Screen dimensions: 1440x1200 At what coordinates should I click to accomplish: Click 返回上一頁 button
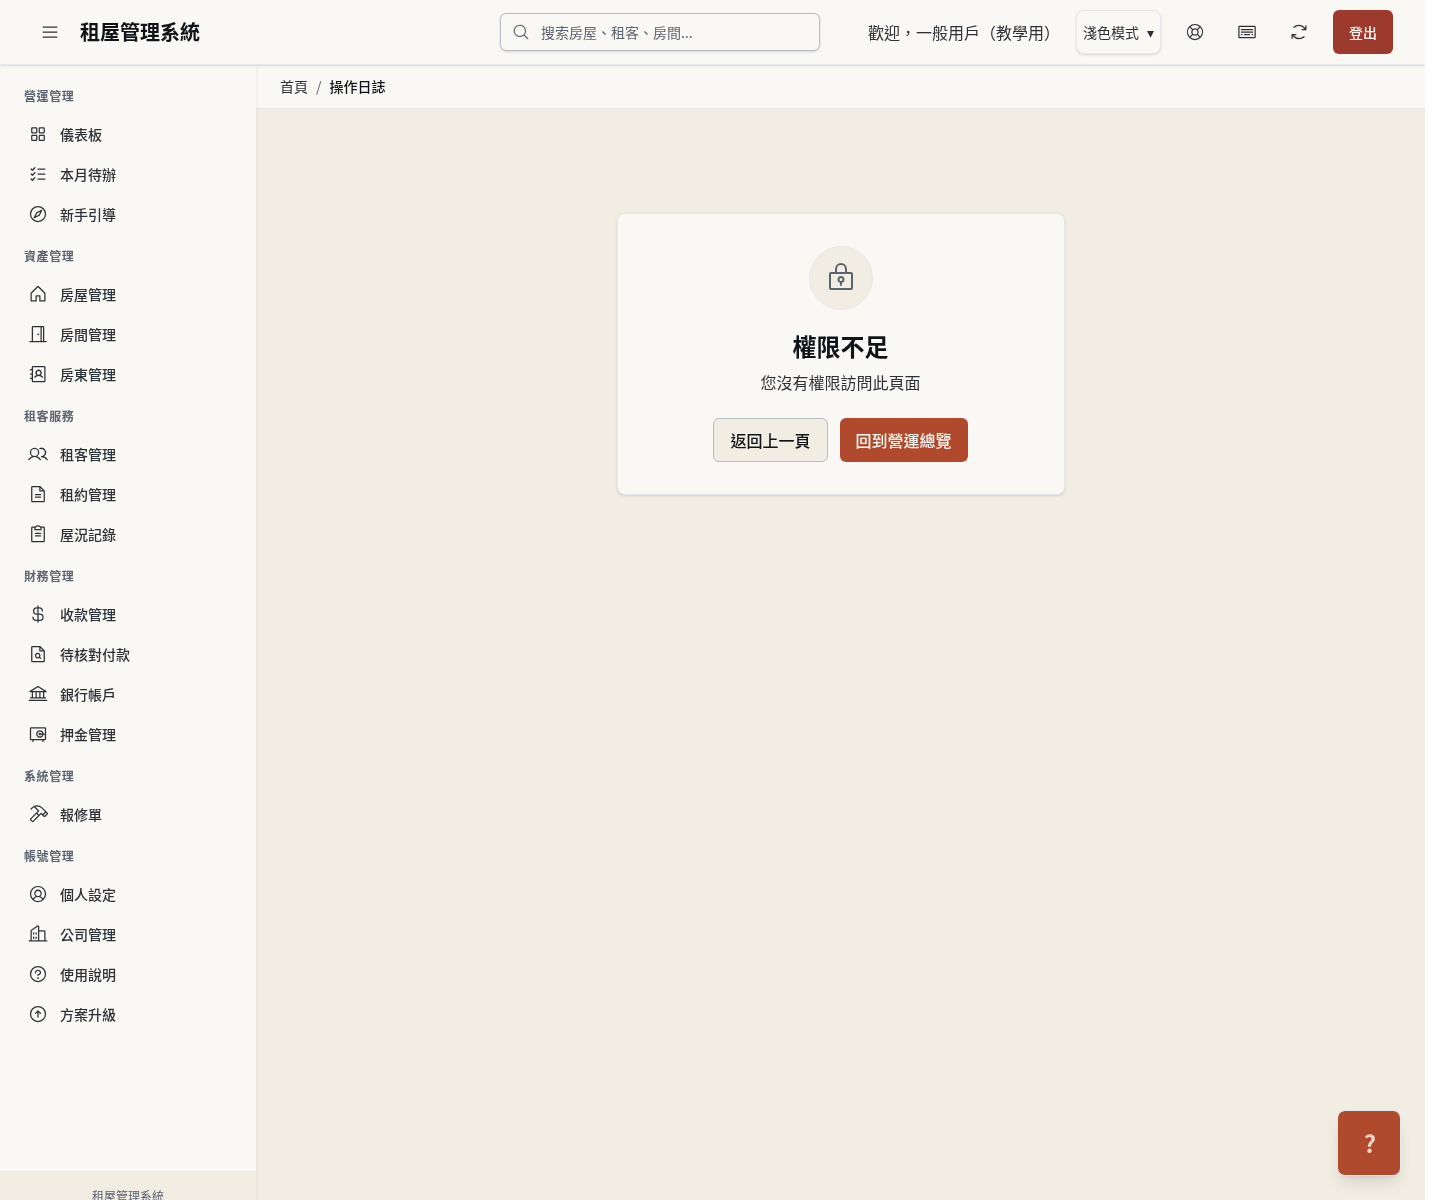770,440
